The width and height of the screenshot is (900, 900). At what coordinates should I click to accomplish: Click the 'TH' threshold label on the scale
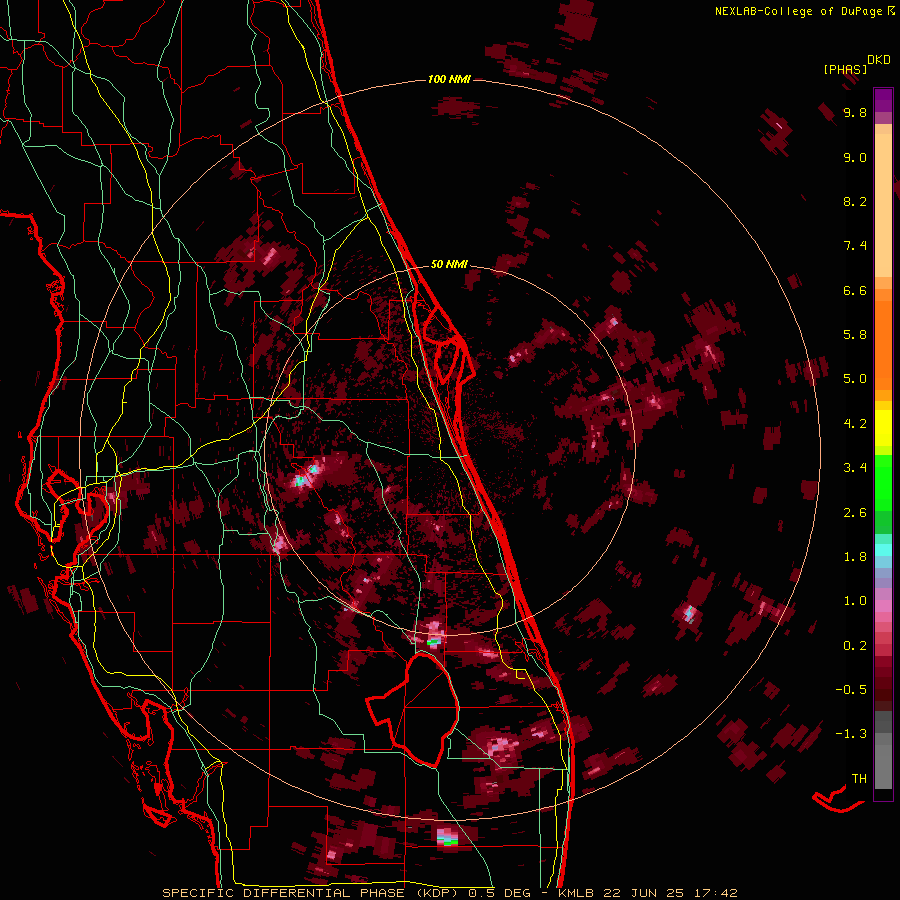click(859, 779)
